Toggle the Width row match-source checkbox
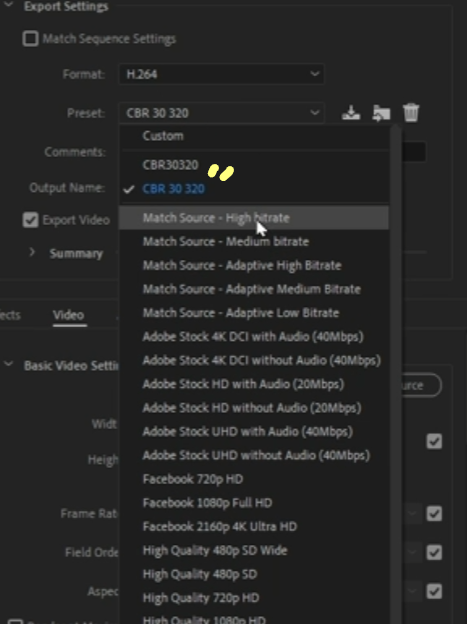 tap(434, 441)
